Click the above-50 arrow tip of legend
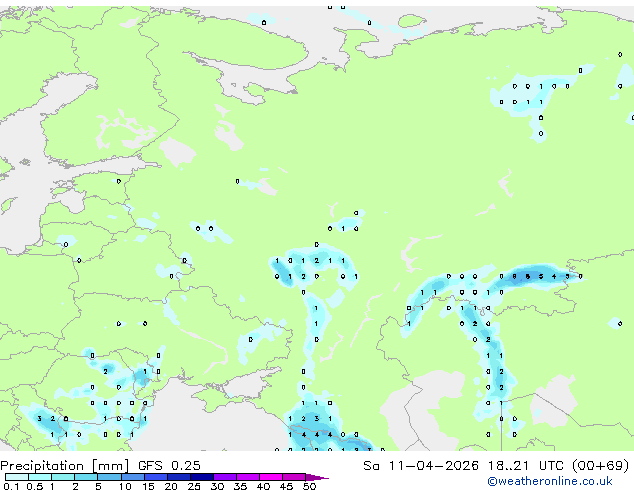The image size is (634, 490). coord(317,477)
